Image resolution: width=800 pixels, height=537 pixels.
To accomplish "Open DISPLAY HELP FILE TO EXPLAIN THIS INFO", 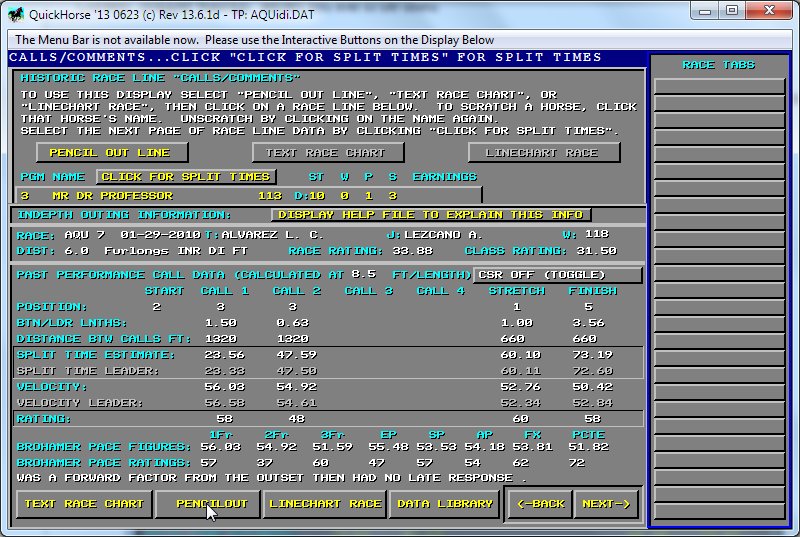I will pyautogui.click(x=431, y=215).
